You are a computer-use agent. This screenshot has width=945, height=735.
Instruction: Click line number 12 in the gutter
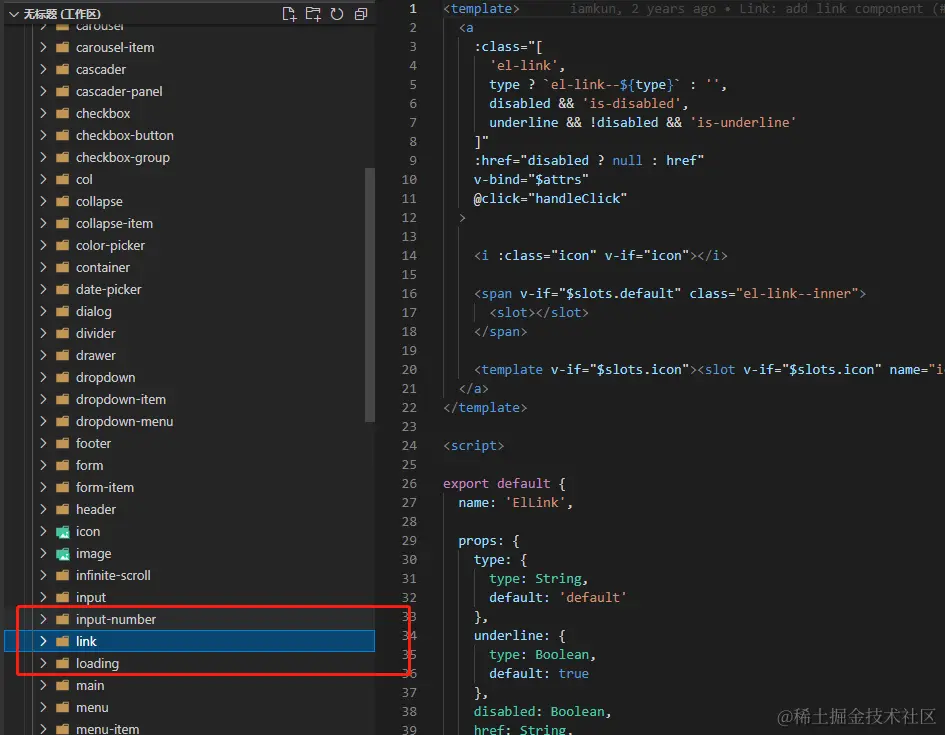pos(409,217)
